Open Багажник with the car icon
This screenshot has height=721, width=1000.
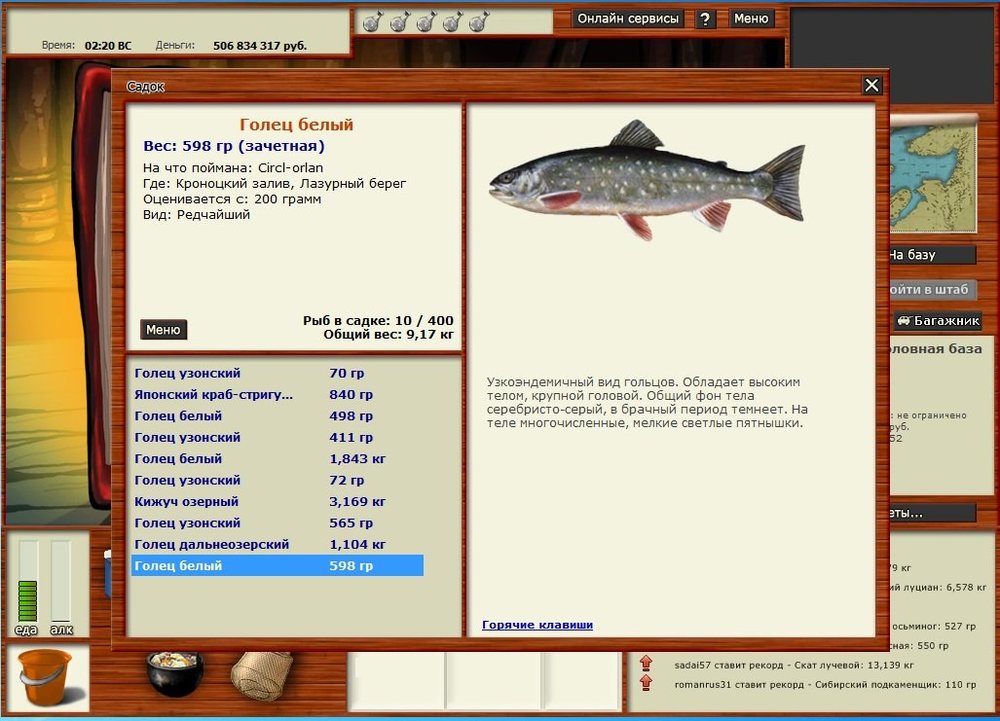tap(937, 321)
